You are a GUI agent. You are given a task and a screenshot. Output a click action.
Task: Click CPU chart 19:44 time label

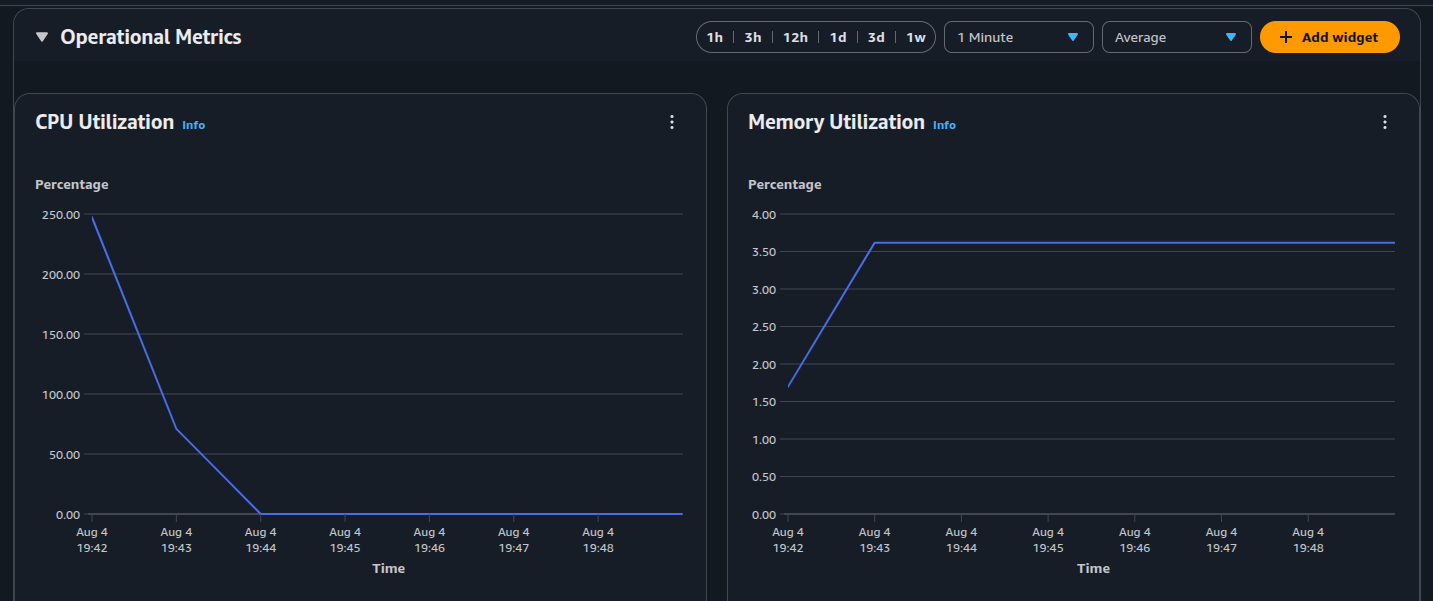261,540
